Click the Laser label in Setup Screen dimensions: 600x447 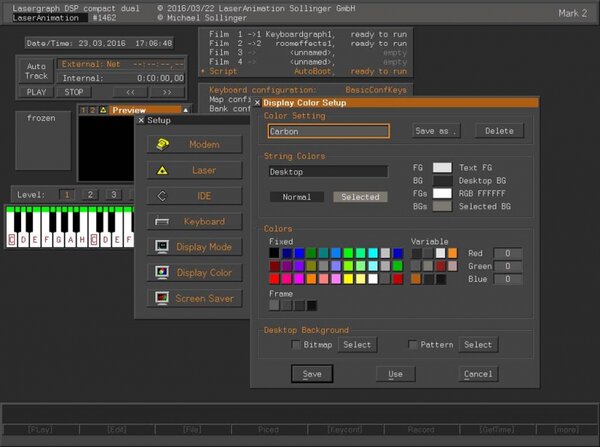coord(204,170)
